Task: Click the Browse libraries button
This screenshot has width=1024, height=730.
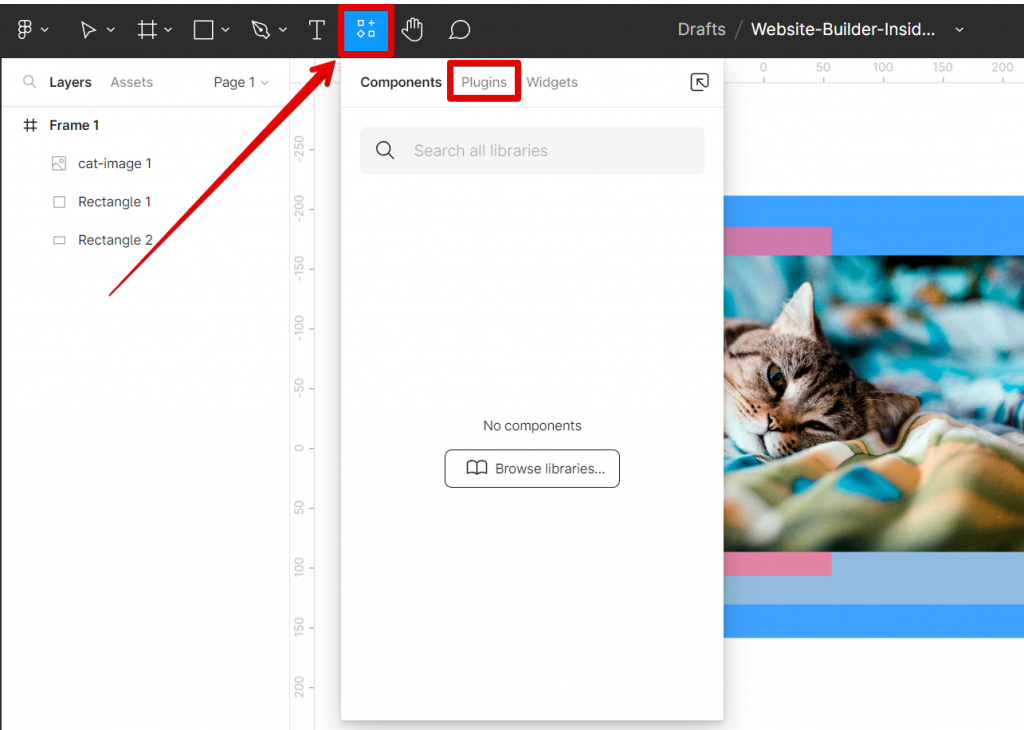Action: pyautogui.click(x=531, y=468)
